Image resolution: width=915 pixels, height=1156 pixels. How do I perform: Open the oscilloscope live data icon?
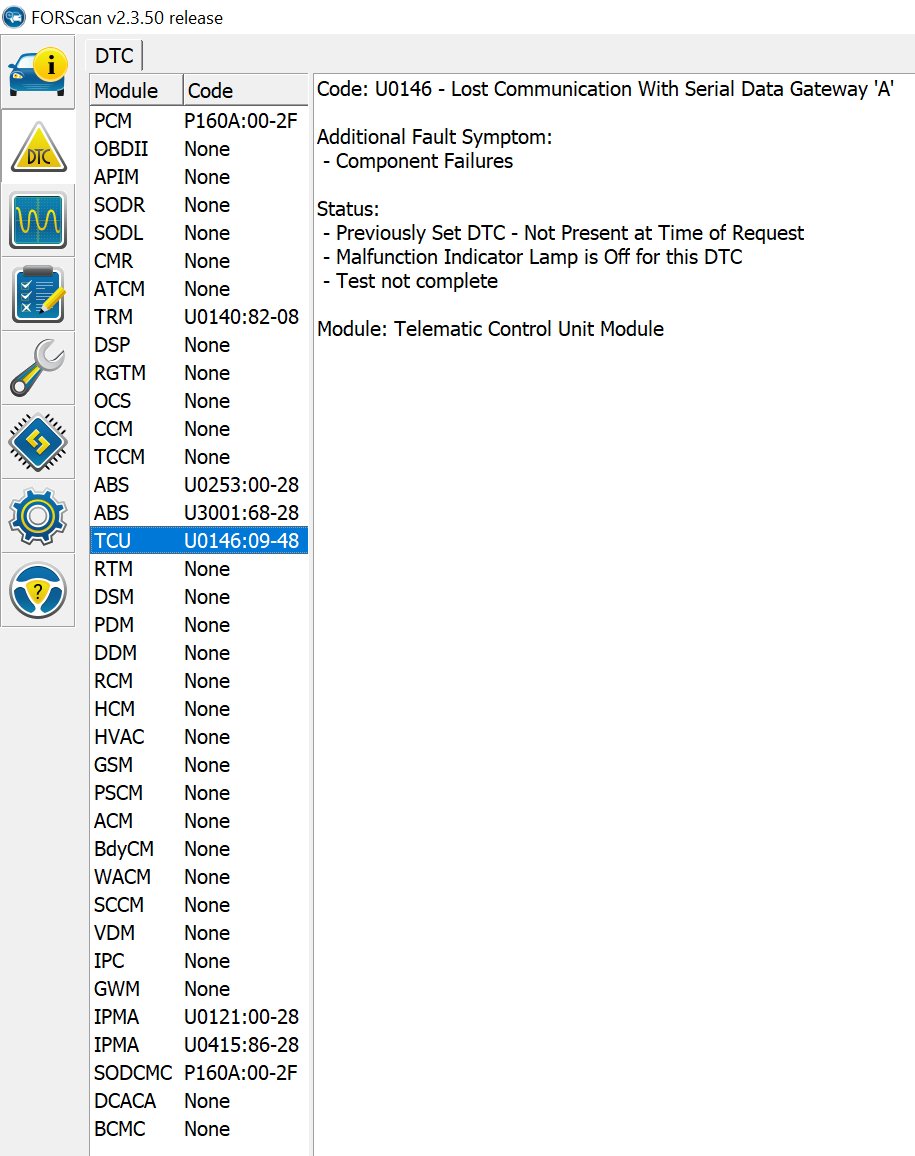[x=38, y=221]
